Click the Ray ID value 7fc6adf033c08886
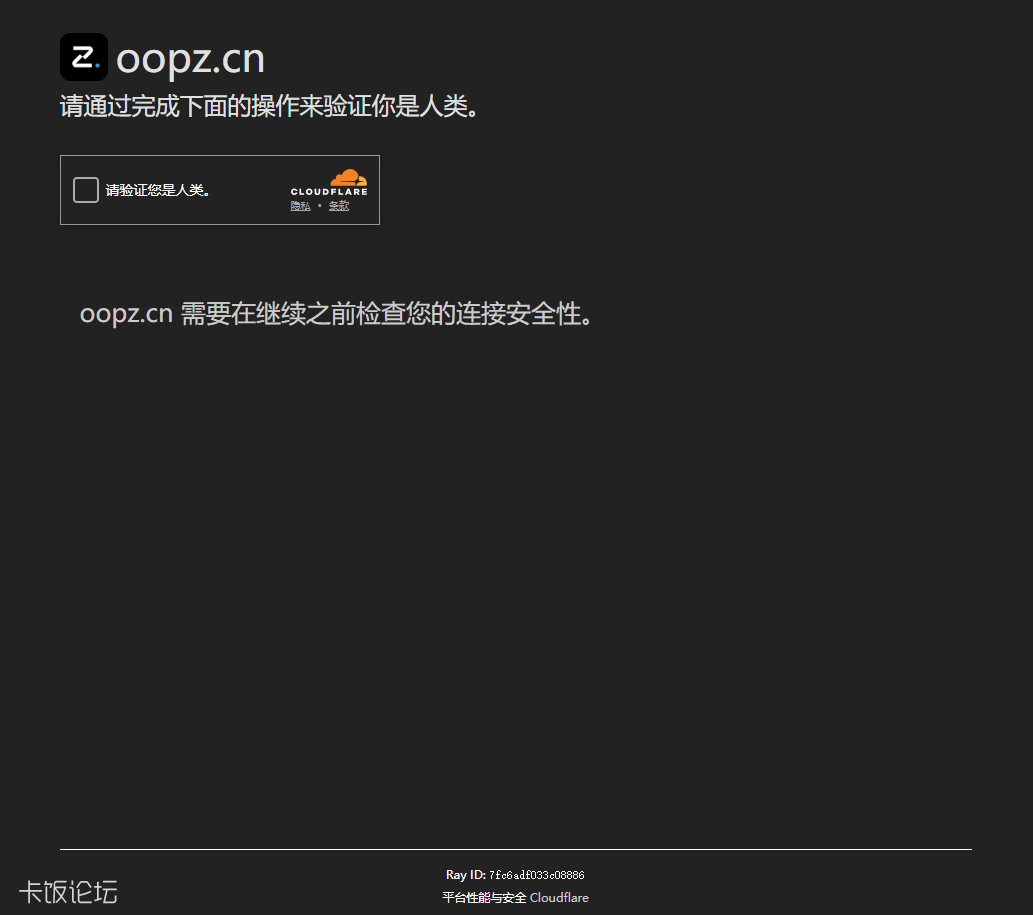Image resolution: width=1033 pixels, height=915 pixels. (x=536, y=875)
